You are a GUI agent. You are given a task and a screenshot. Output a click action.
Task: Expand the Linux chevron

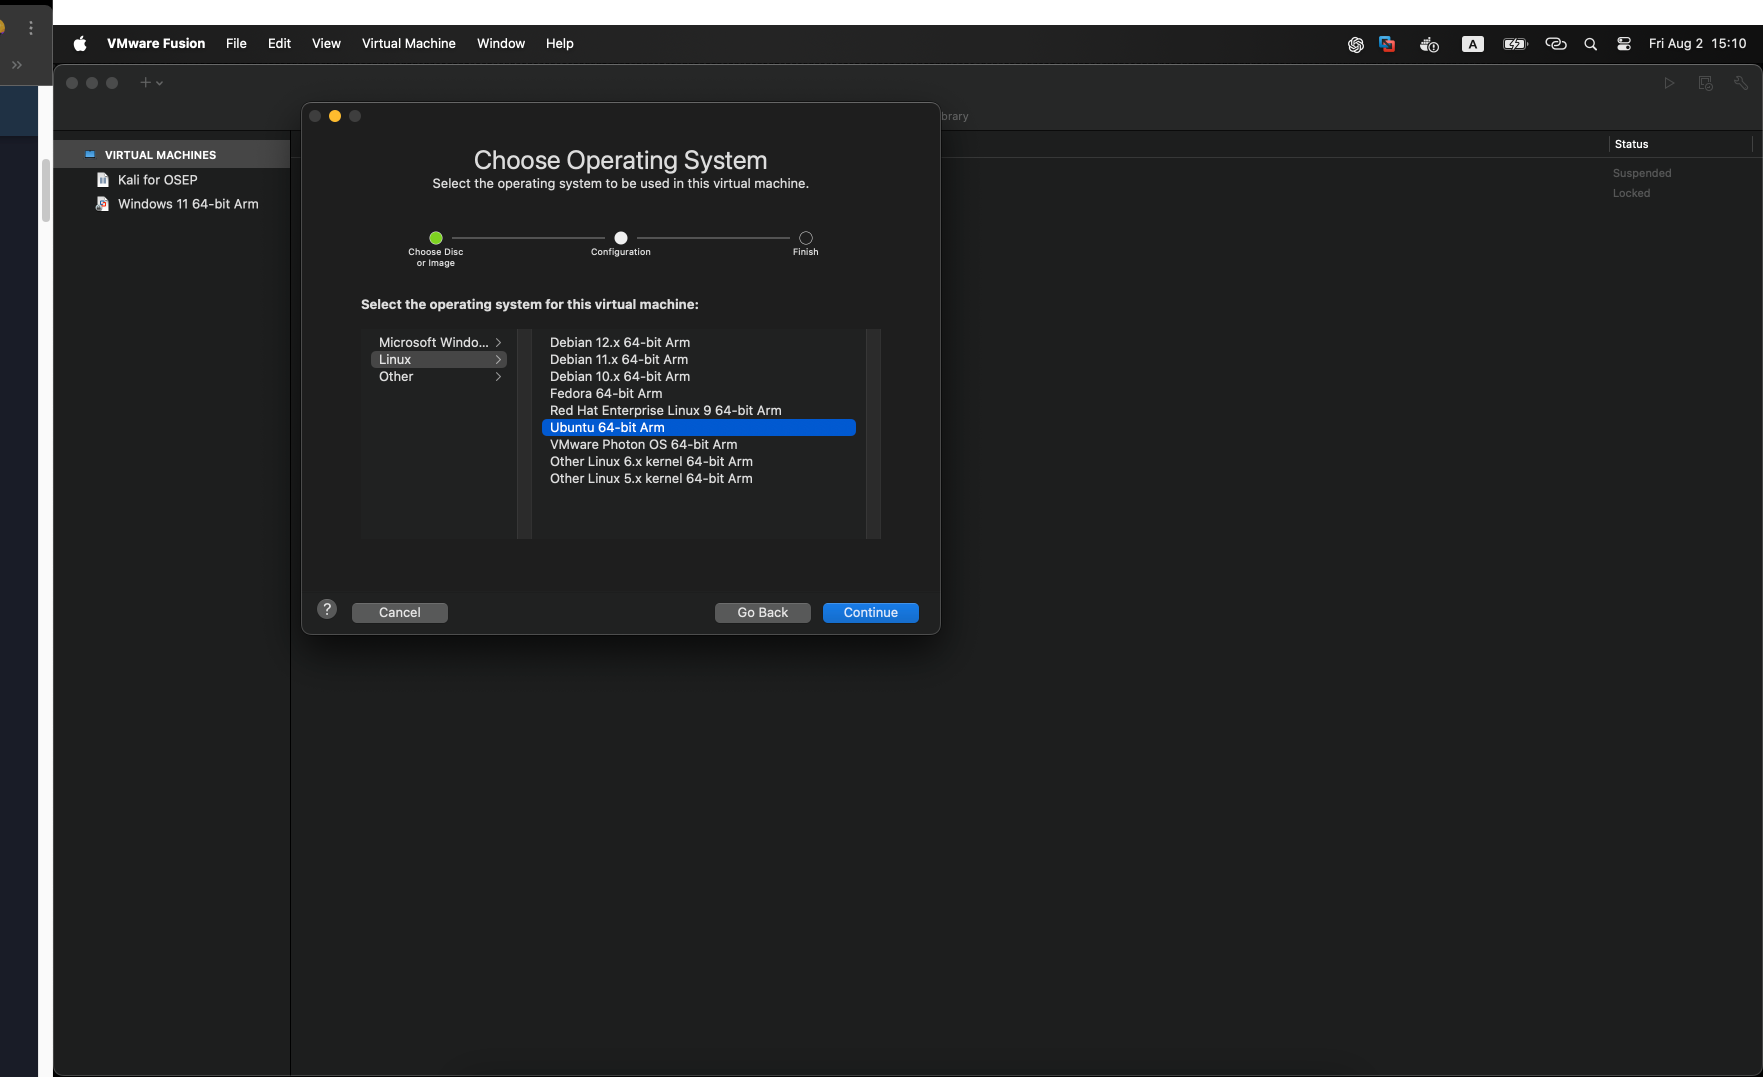tap(498, 359)
